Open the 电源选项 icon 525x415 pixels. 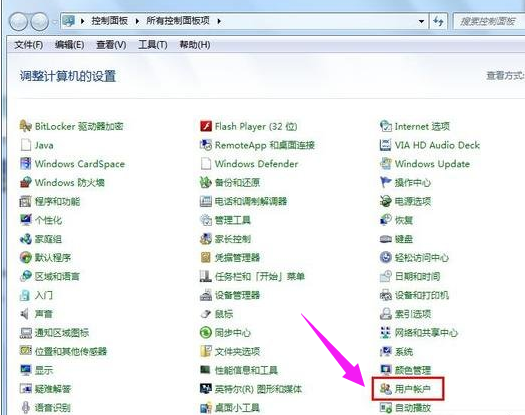tap(386, 201)
